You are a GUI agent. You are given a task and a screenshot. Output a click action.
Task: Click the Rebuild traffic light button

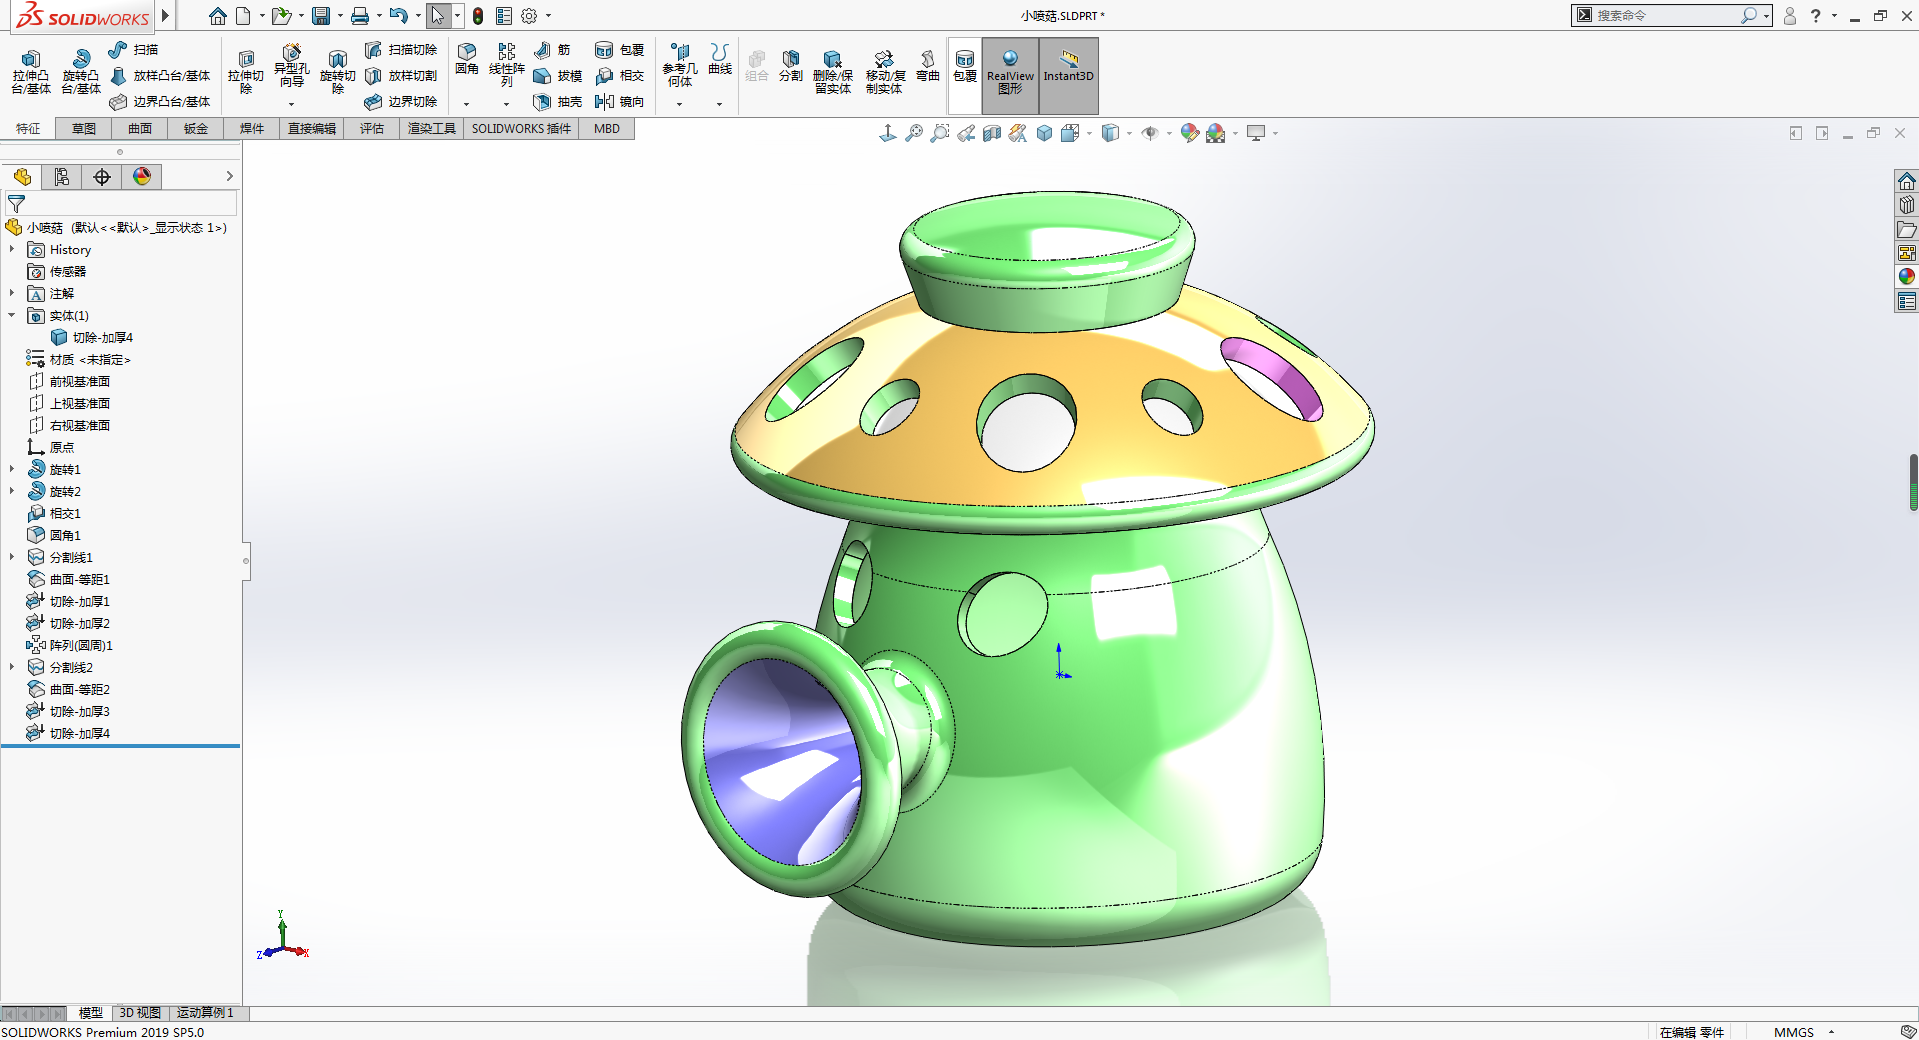click(x=478, y=16)
